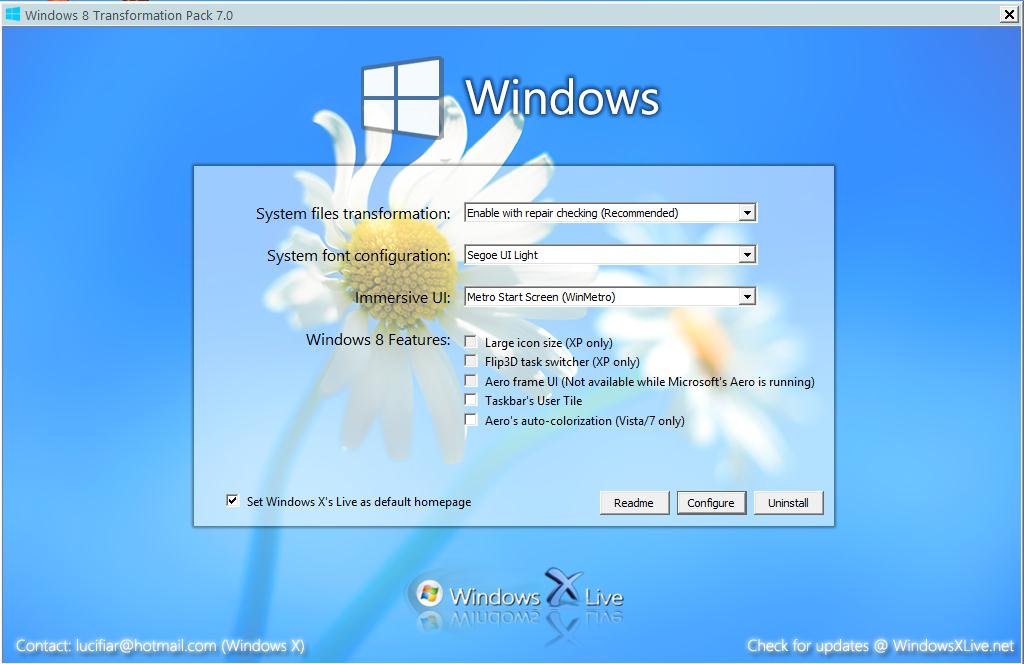Uncheck Set Windows X's Live as homepage
The height and width of the screenshot is (664, 1024).
coord(231,501)
